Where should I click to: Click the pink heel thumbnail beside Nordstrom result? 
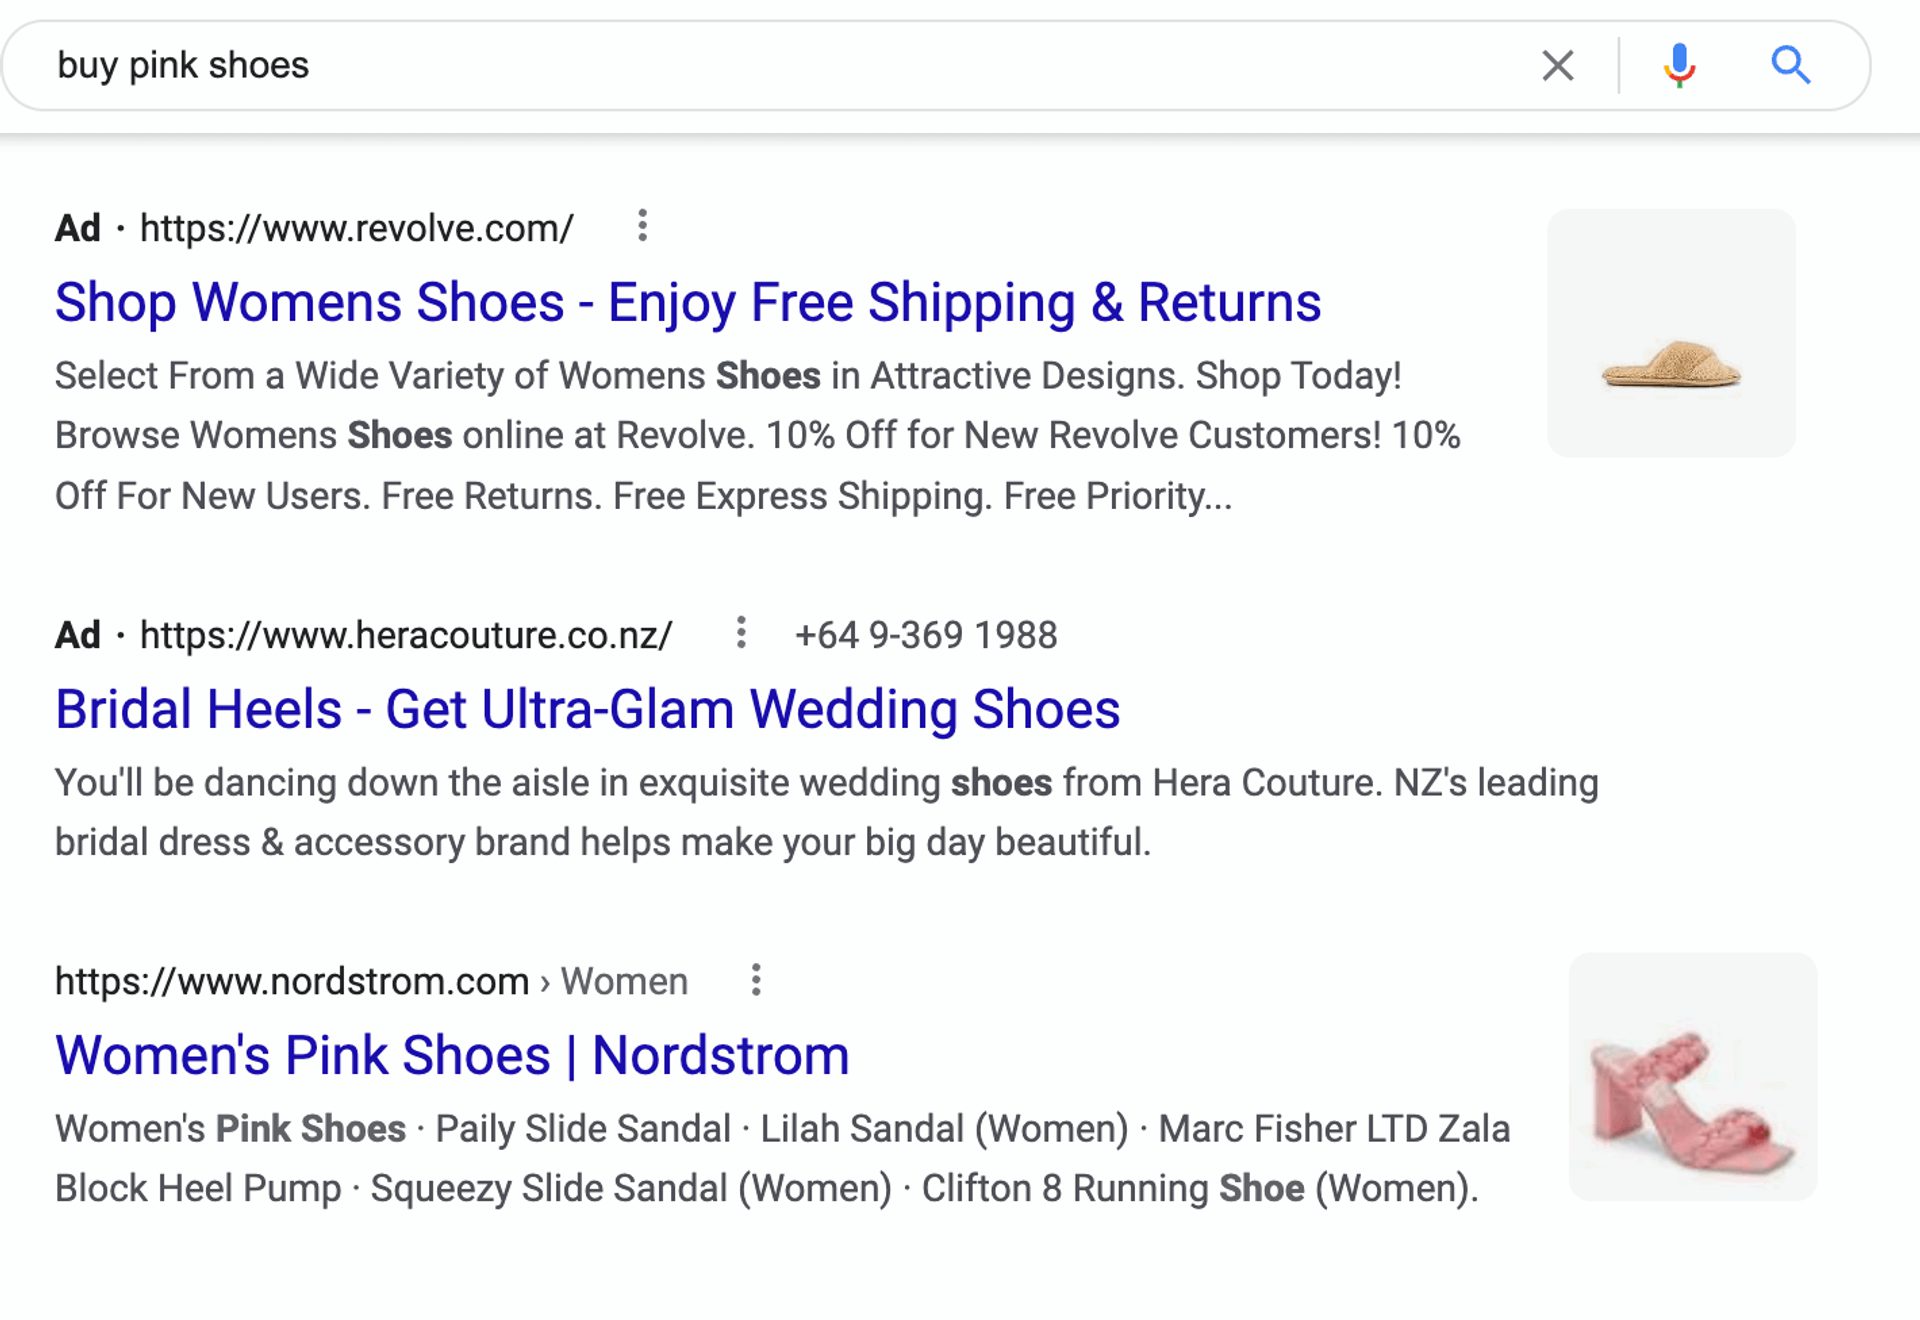1693,1080
